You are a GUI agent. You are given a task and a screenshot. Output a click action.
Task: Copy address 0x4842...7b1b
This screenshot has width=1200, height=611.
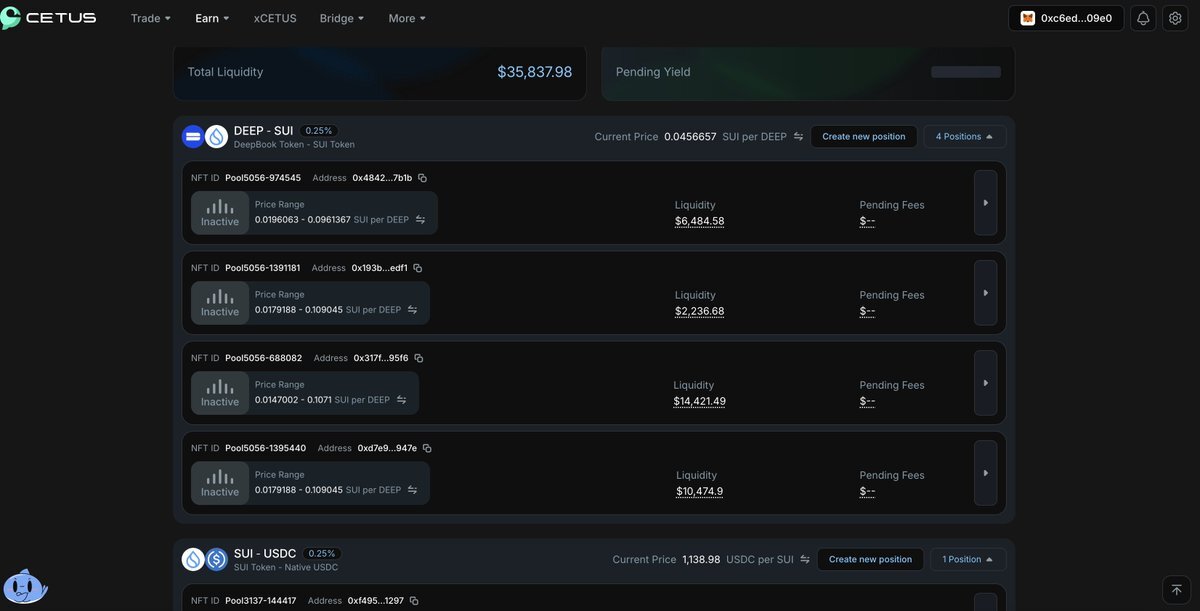click(422, 178)
